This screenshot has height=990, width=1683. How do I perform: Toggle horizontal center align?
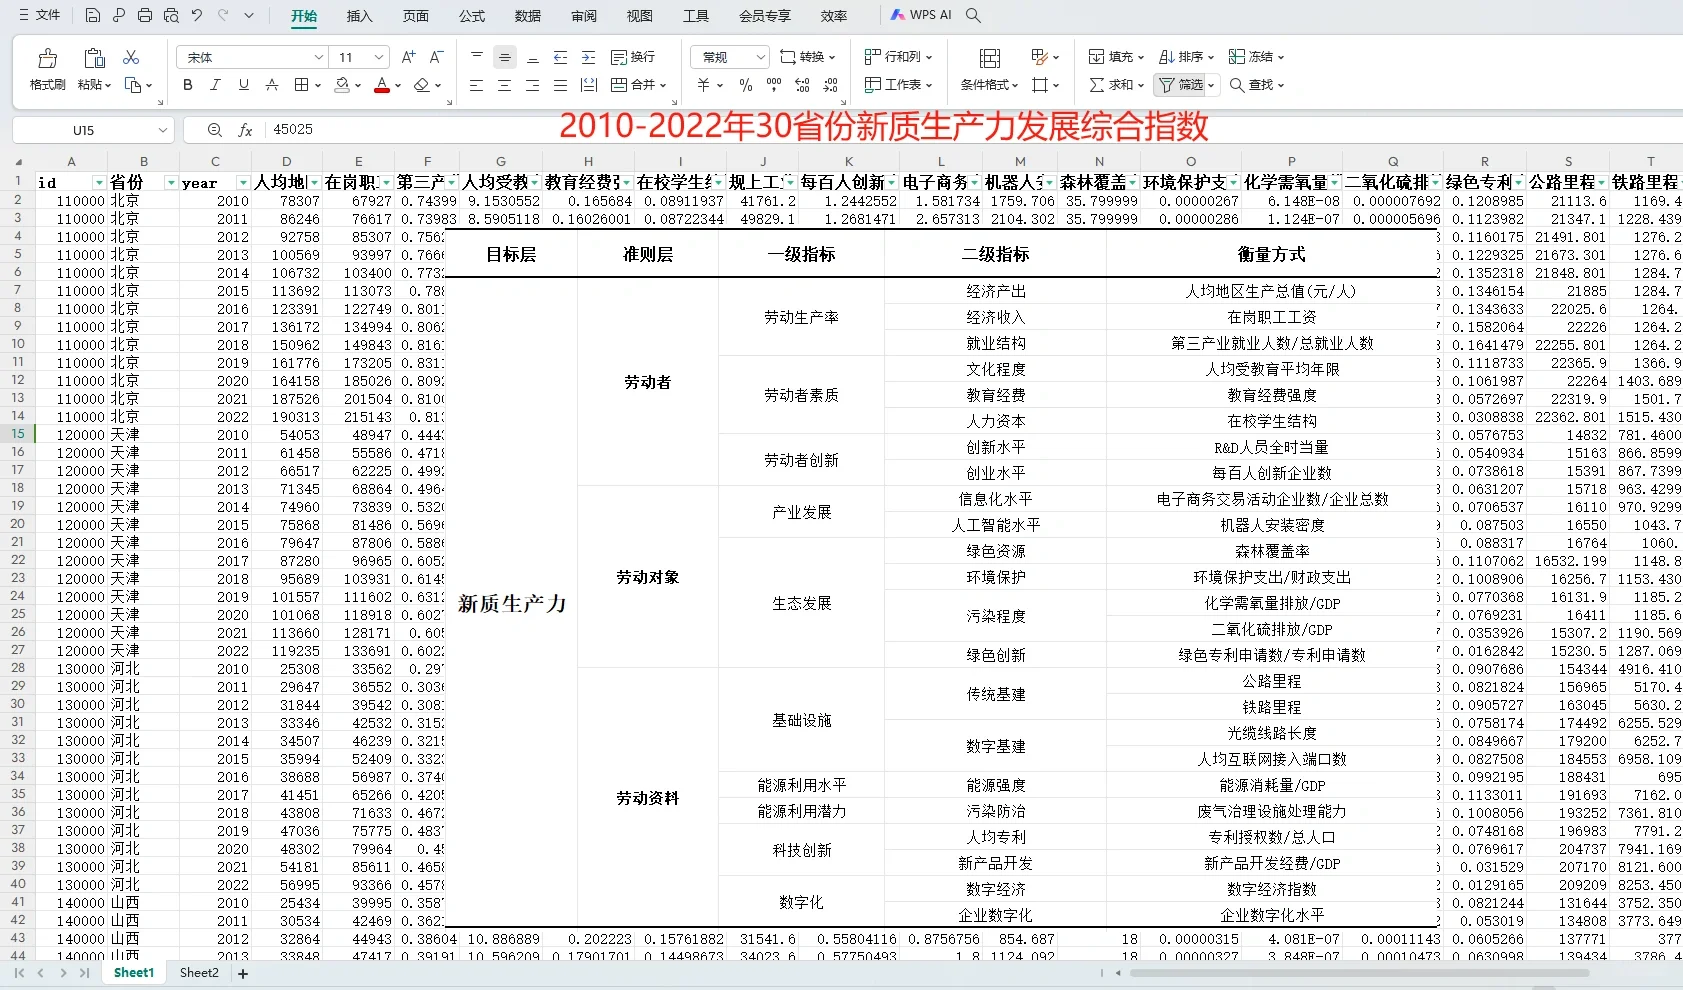point(504,85)
